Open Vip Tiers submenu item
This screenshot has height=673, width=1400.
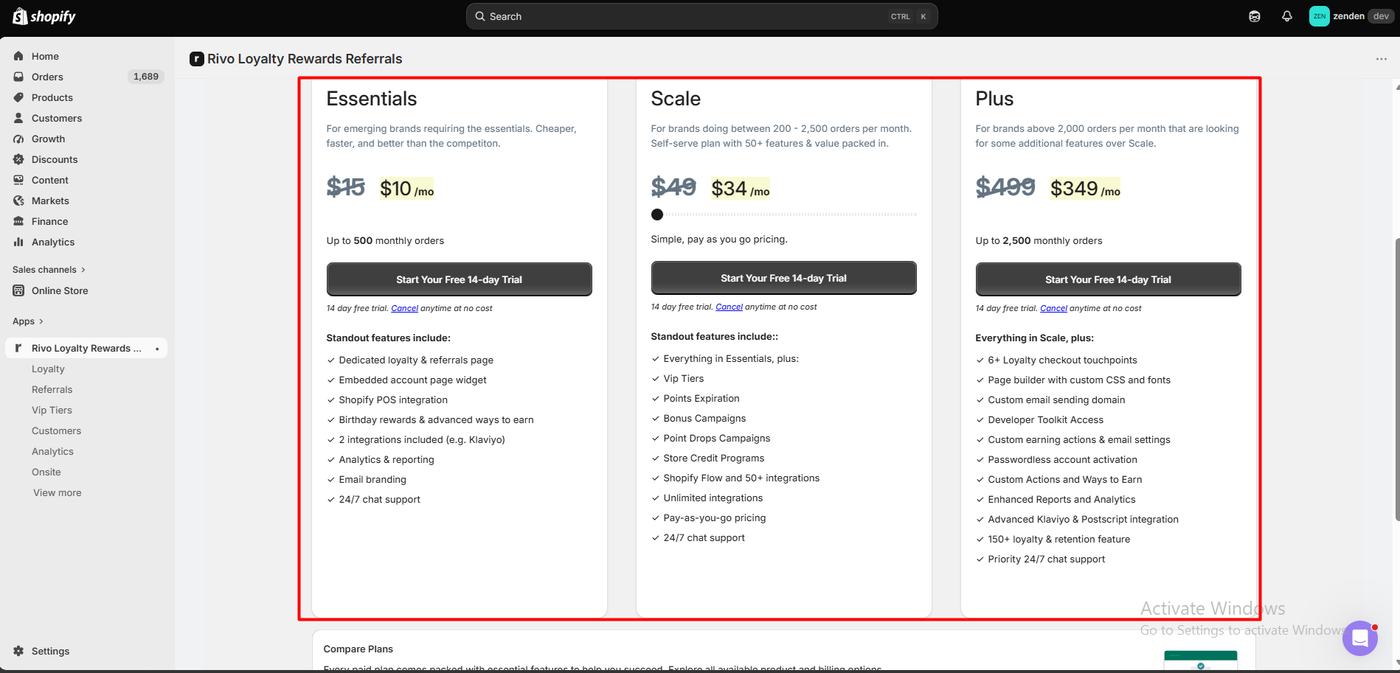click(x=52, y=410)
